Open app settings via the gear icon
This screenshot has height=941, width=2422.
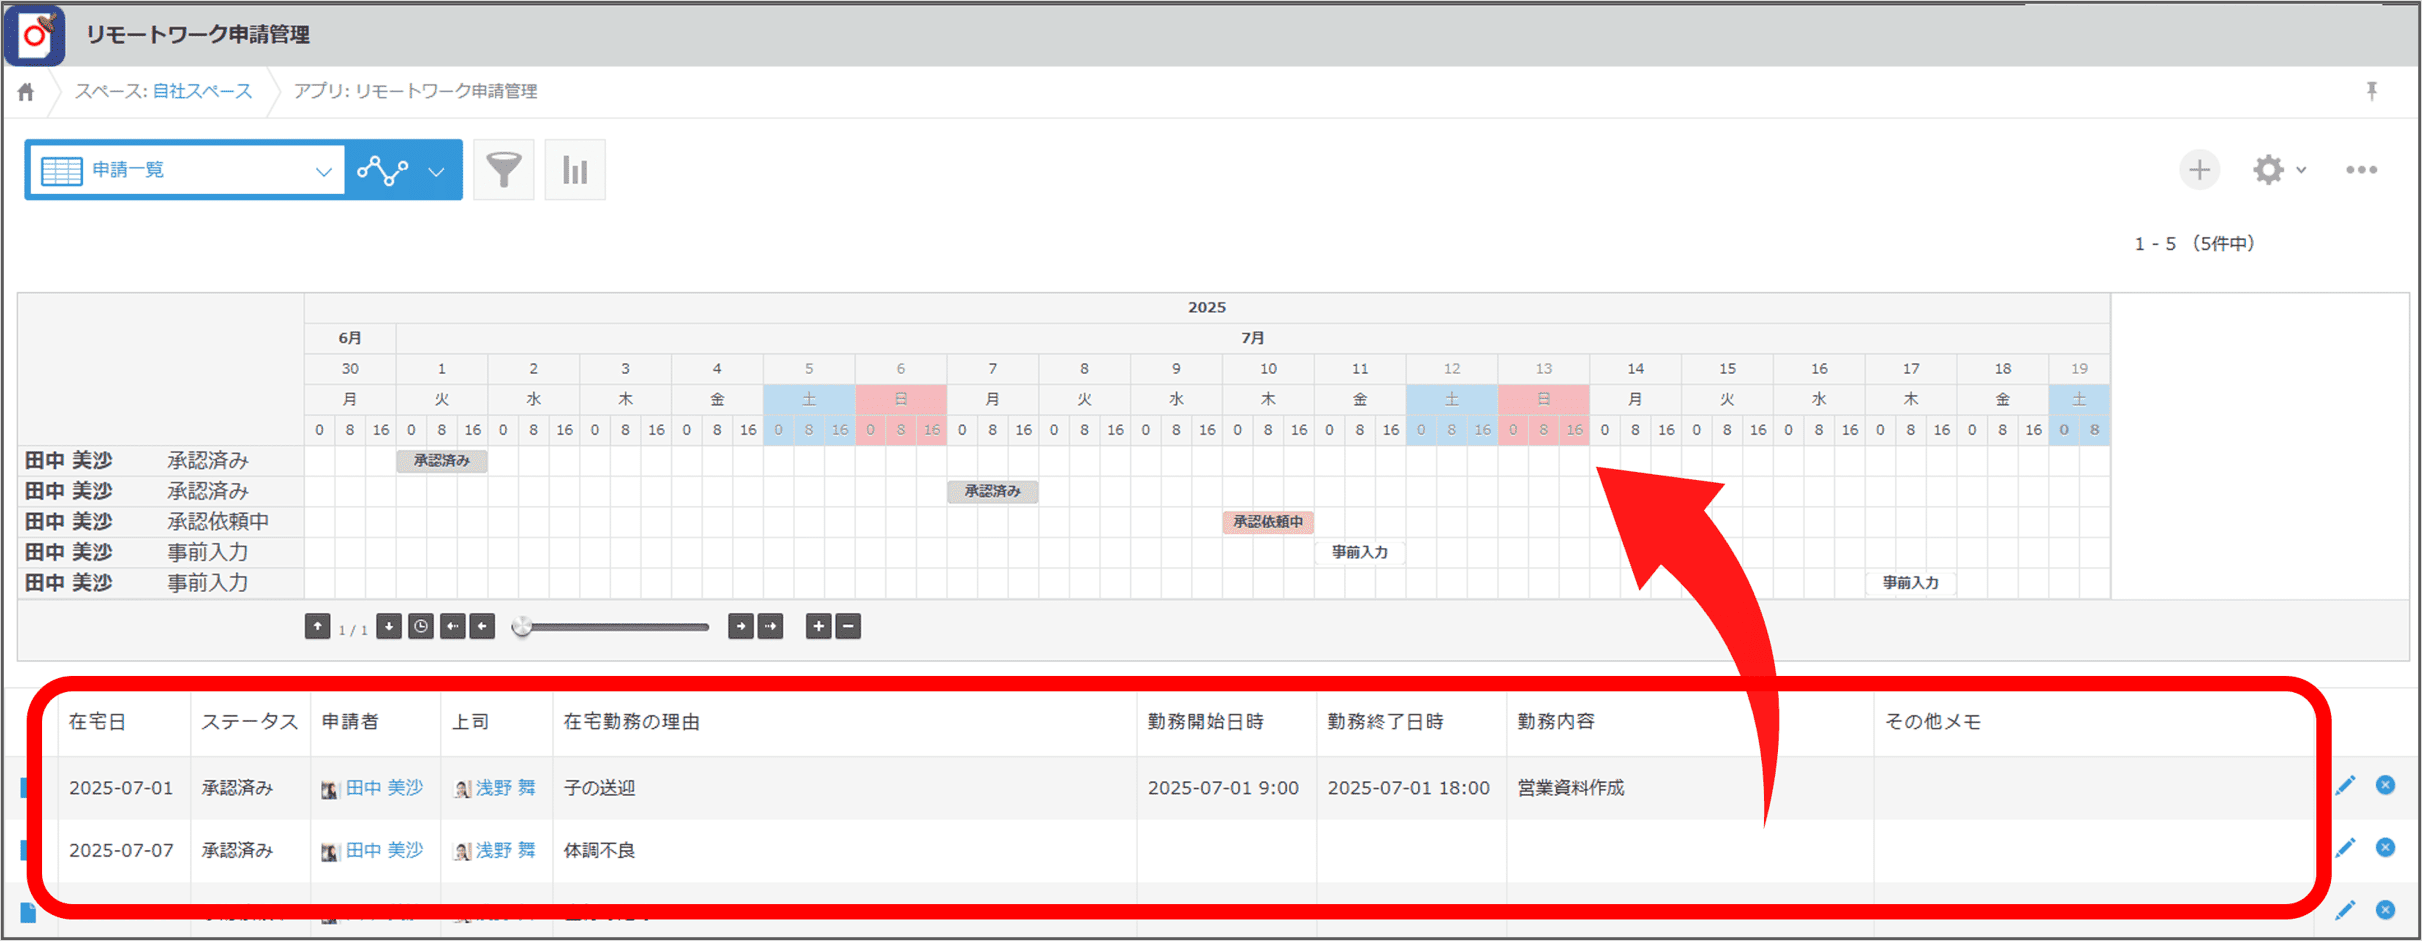coord(2268,170)
